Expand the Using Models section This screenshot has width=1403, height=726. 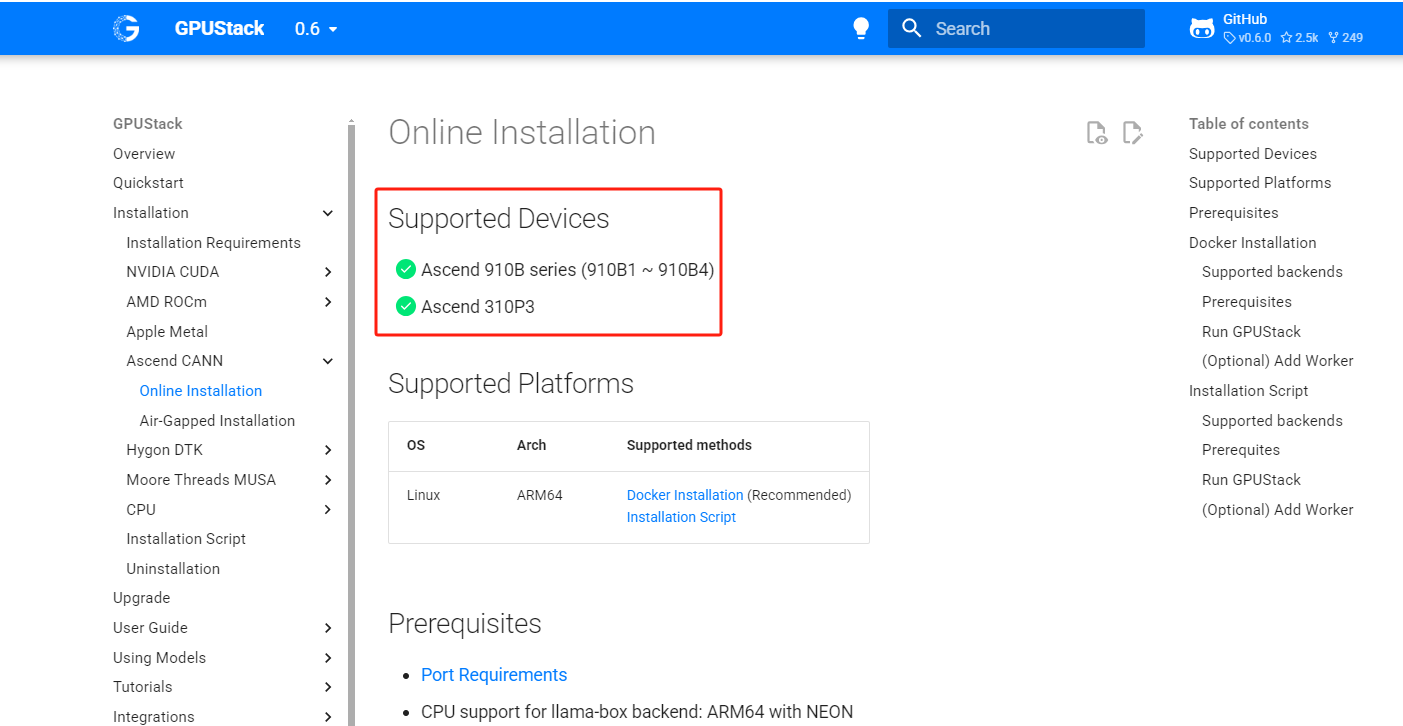click(328, 658)
